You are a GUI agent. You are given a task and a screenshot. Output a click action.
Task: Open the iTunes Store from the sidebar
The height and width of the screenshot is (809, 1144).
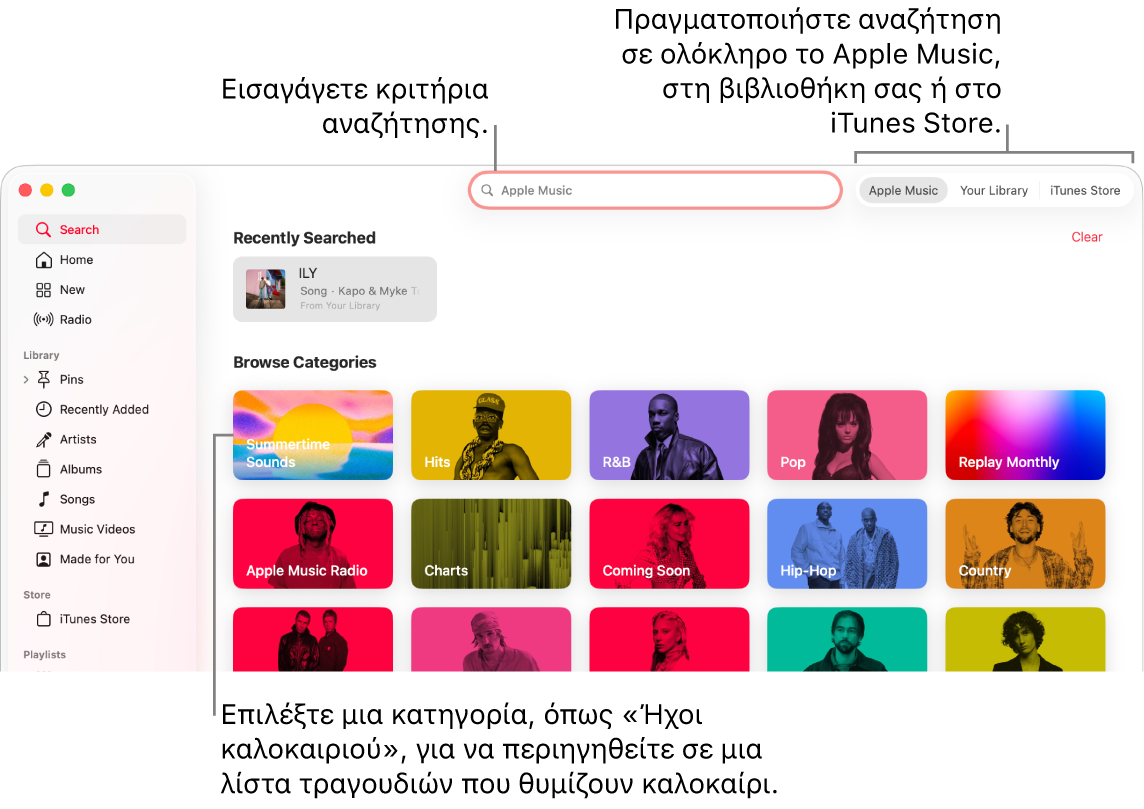click(94, 619)
